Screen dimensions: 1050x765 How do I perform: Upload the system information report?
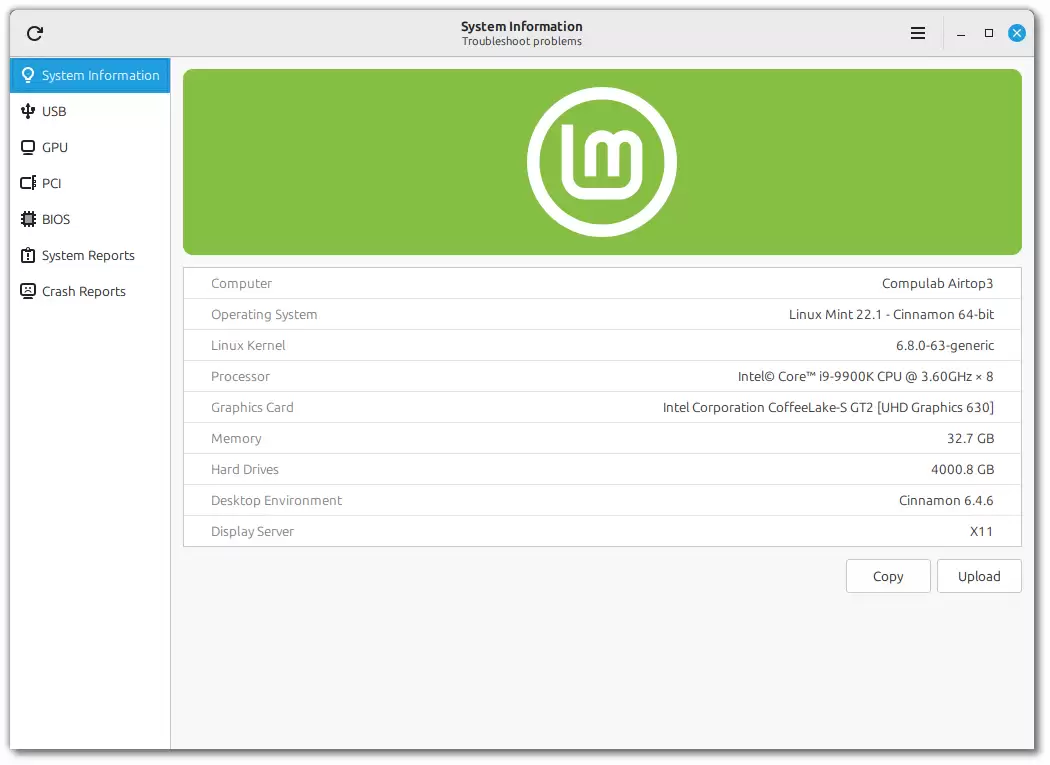(x=979, y=576)
